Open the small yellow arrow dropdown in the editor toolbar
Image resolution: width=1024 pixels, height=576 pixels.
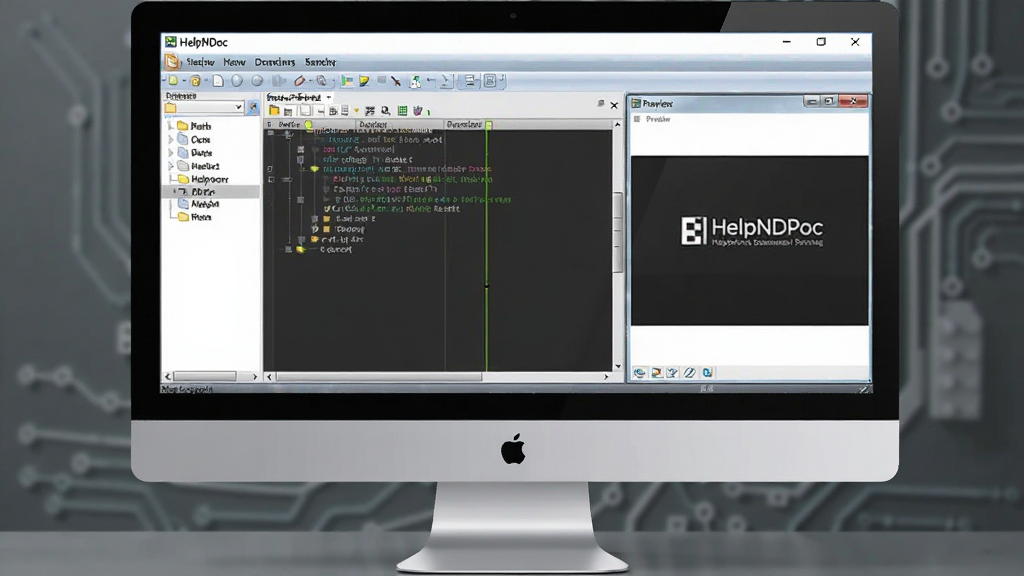click(357, 111)
